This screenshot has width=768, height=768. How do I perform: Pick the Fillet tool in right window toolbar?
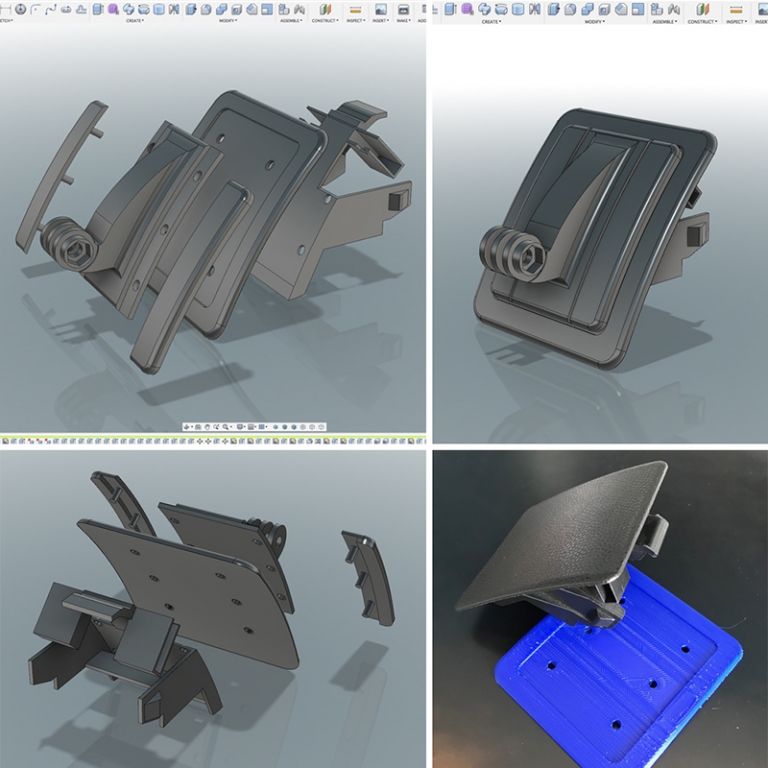click(x=570, y=9)
